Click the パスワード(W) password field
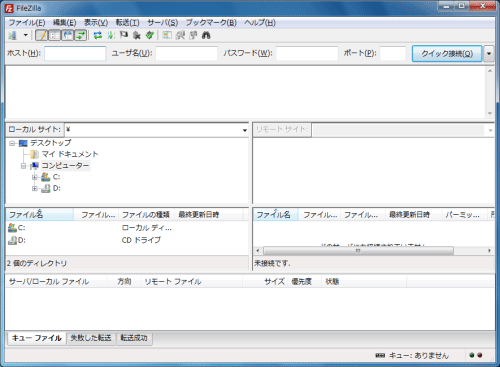This screenshot has height=367, width=500. coord(307,53)
